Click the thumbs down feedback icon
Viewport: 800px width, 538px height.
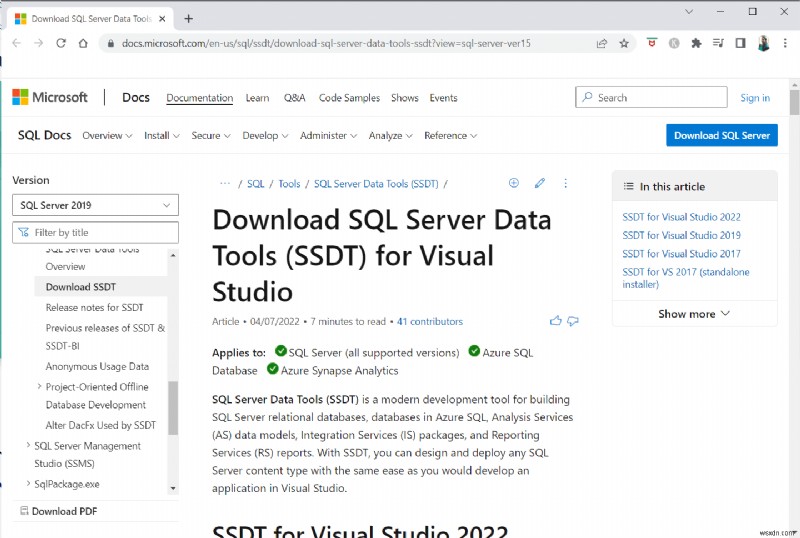point(573,321)
